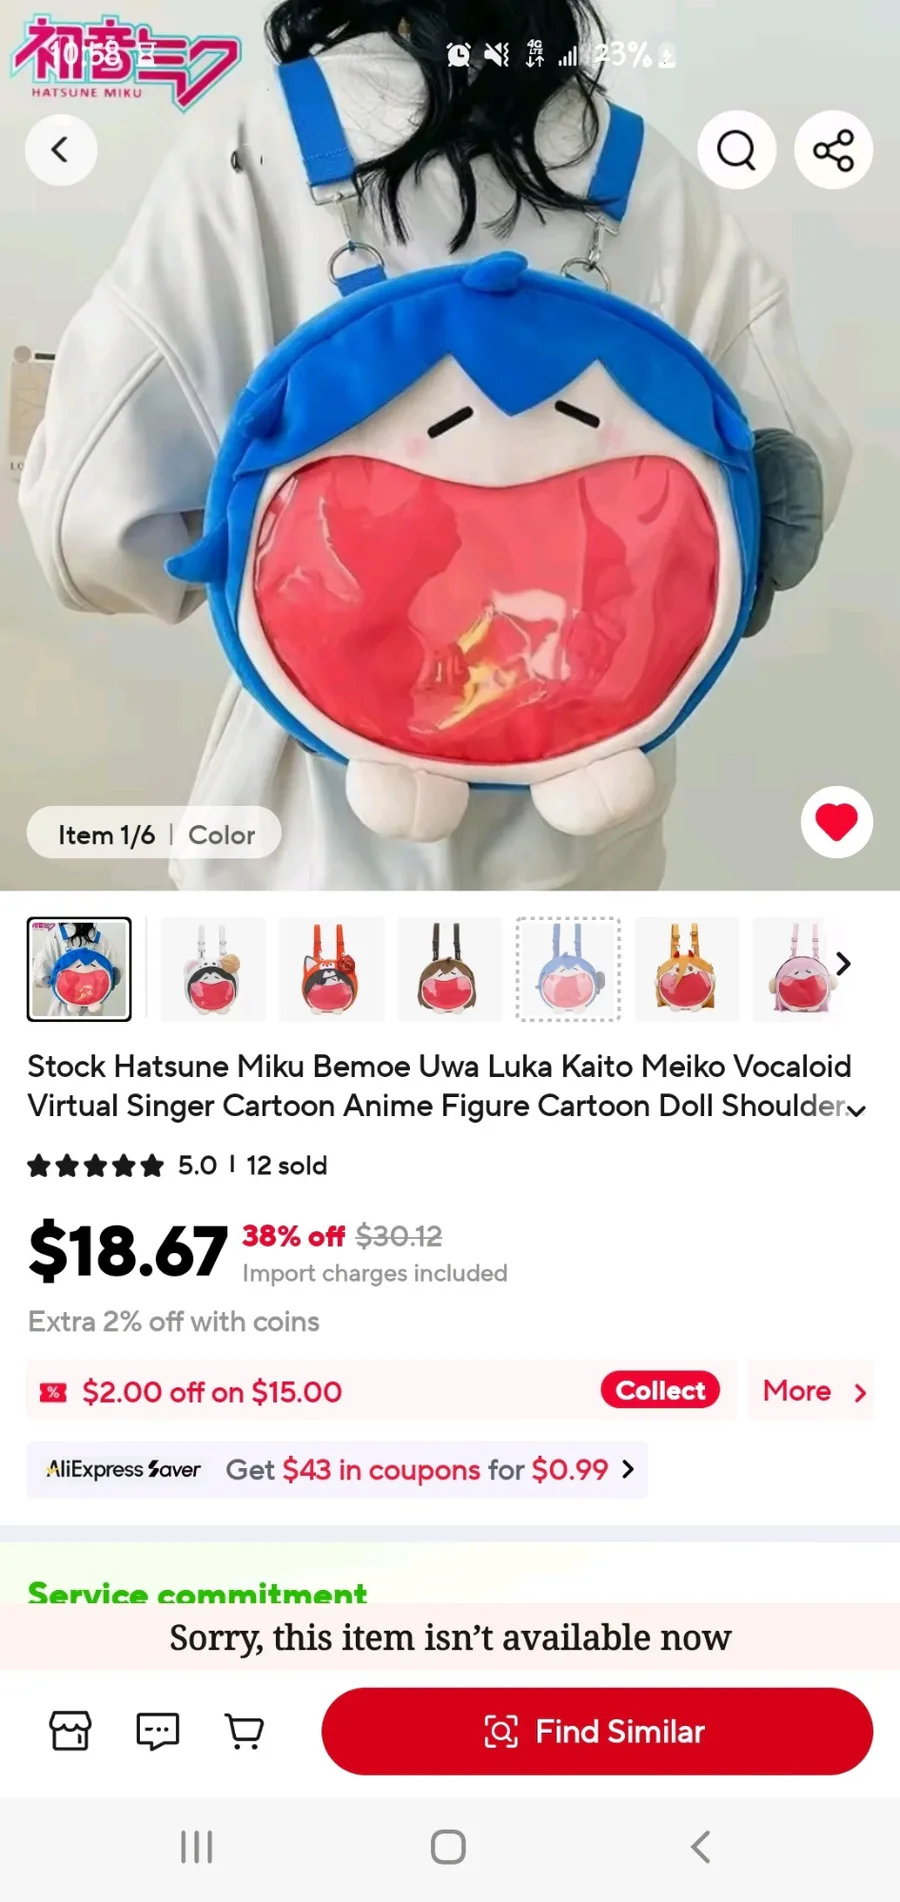The height and width of the screenshot is (1902, 900).
Task: Tap the red coupon percent icon
Action: pos(53,1392)
